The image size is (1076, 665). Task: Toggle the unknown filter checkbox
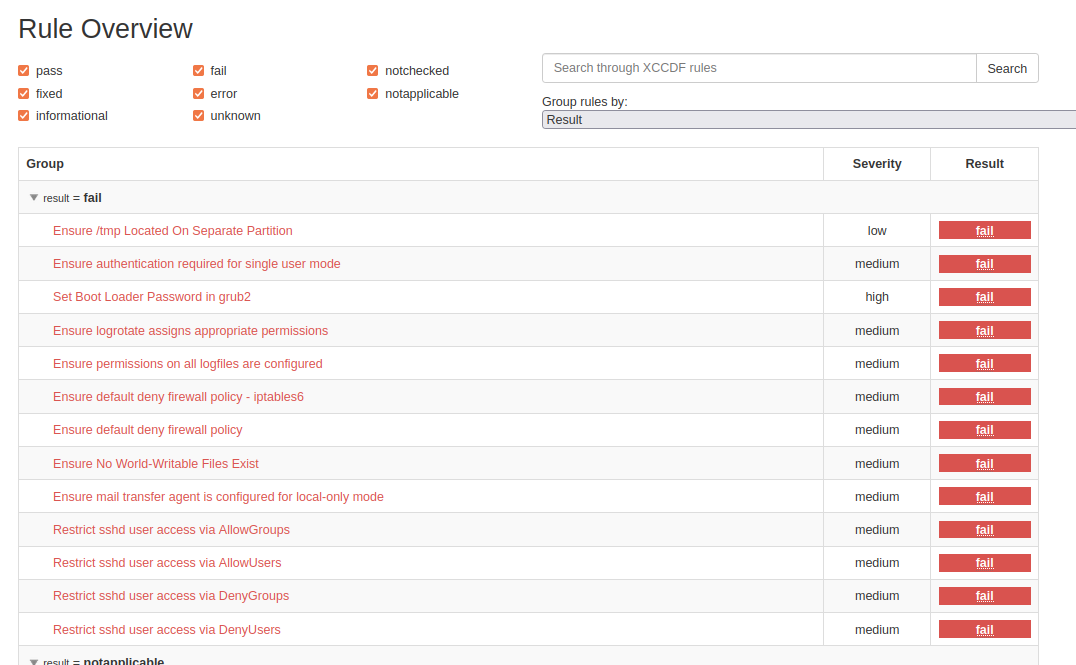199,116
